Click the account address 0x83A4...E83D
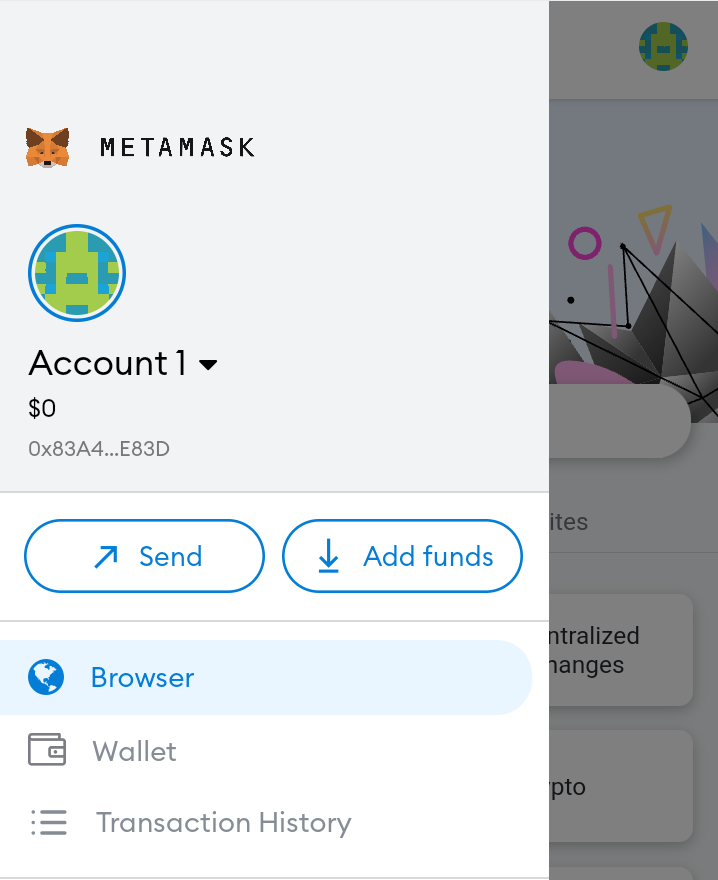Screen dimensions: 718x880 click(99, 449)
